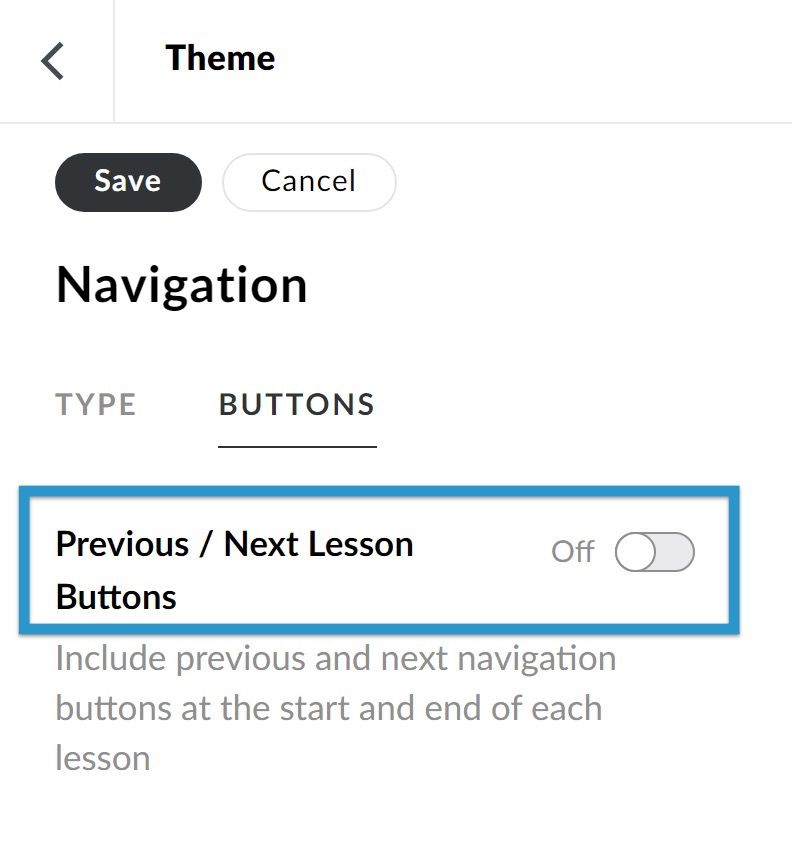Switch to the TYPE tab

[96, 404]
